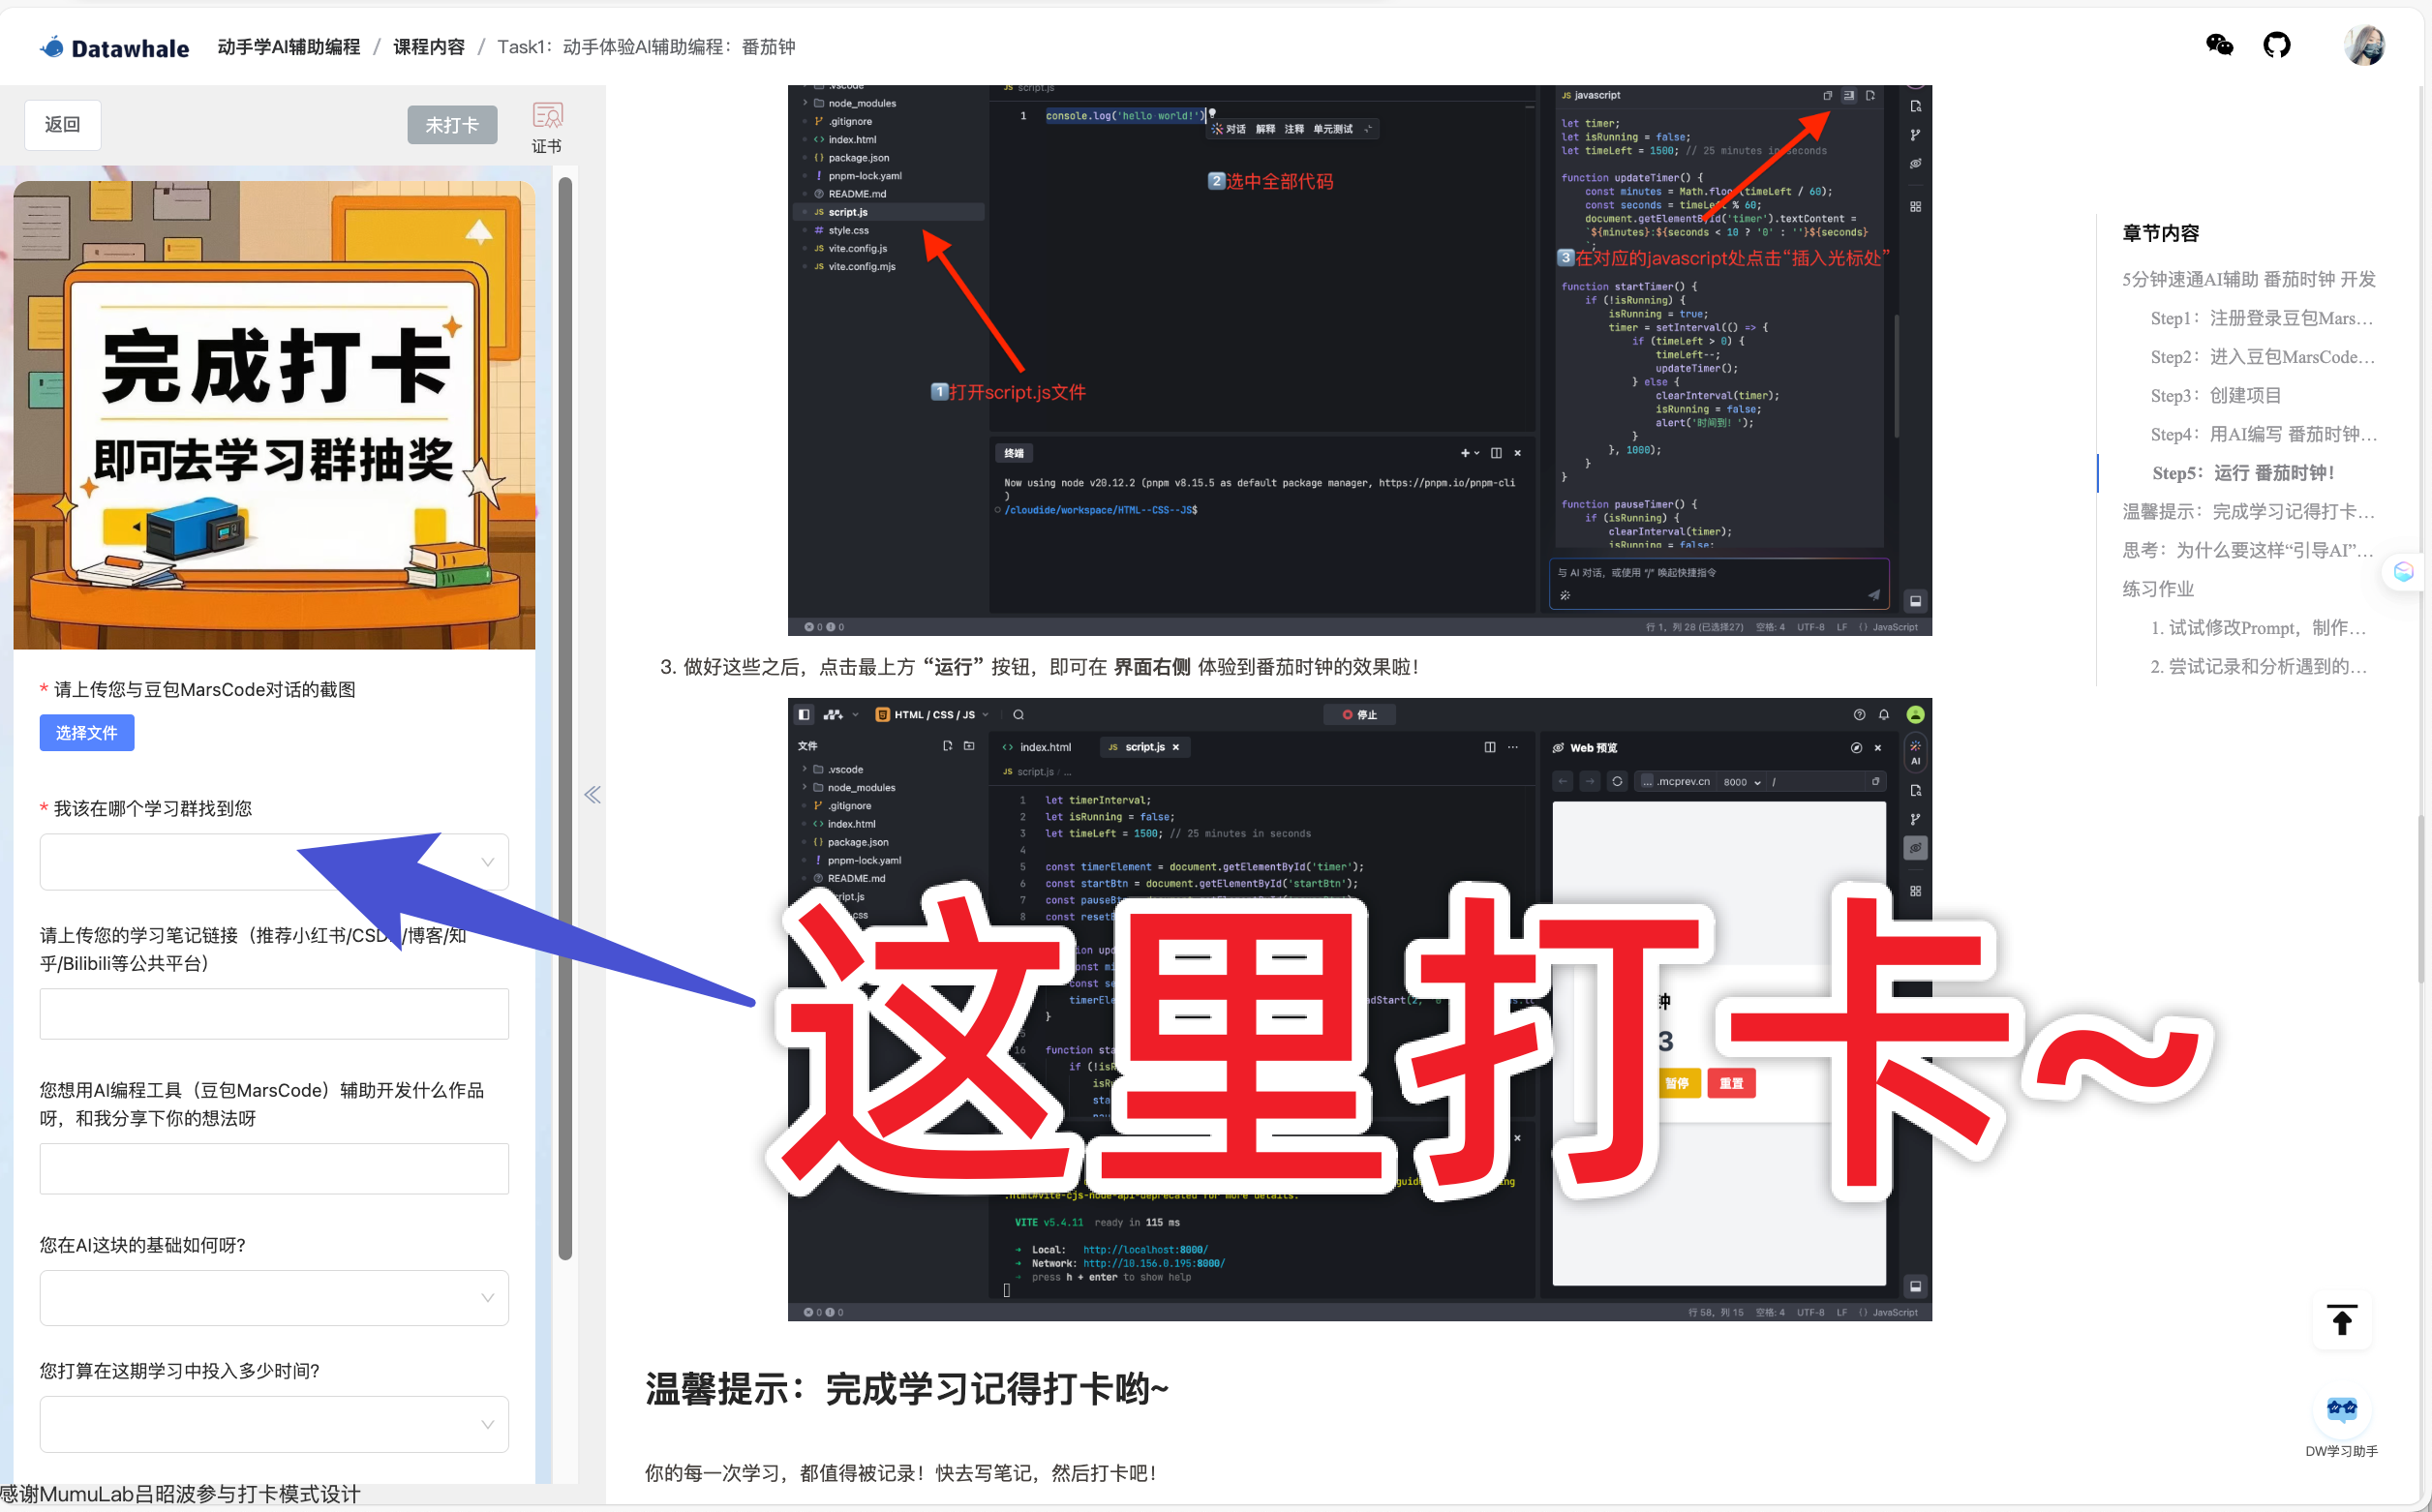
Task: Collapse the left panel with double-chevron arrow
Action: click(x=592, y=795)
